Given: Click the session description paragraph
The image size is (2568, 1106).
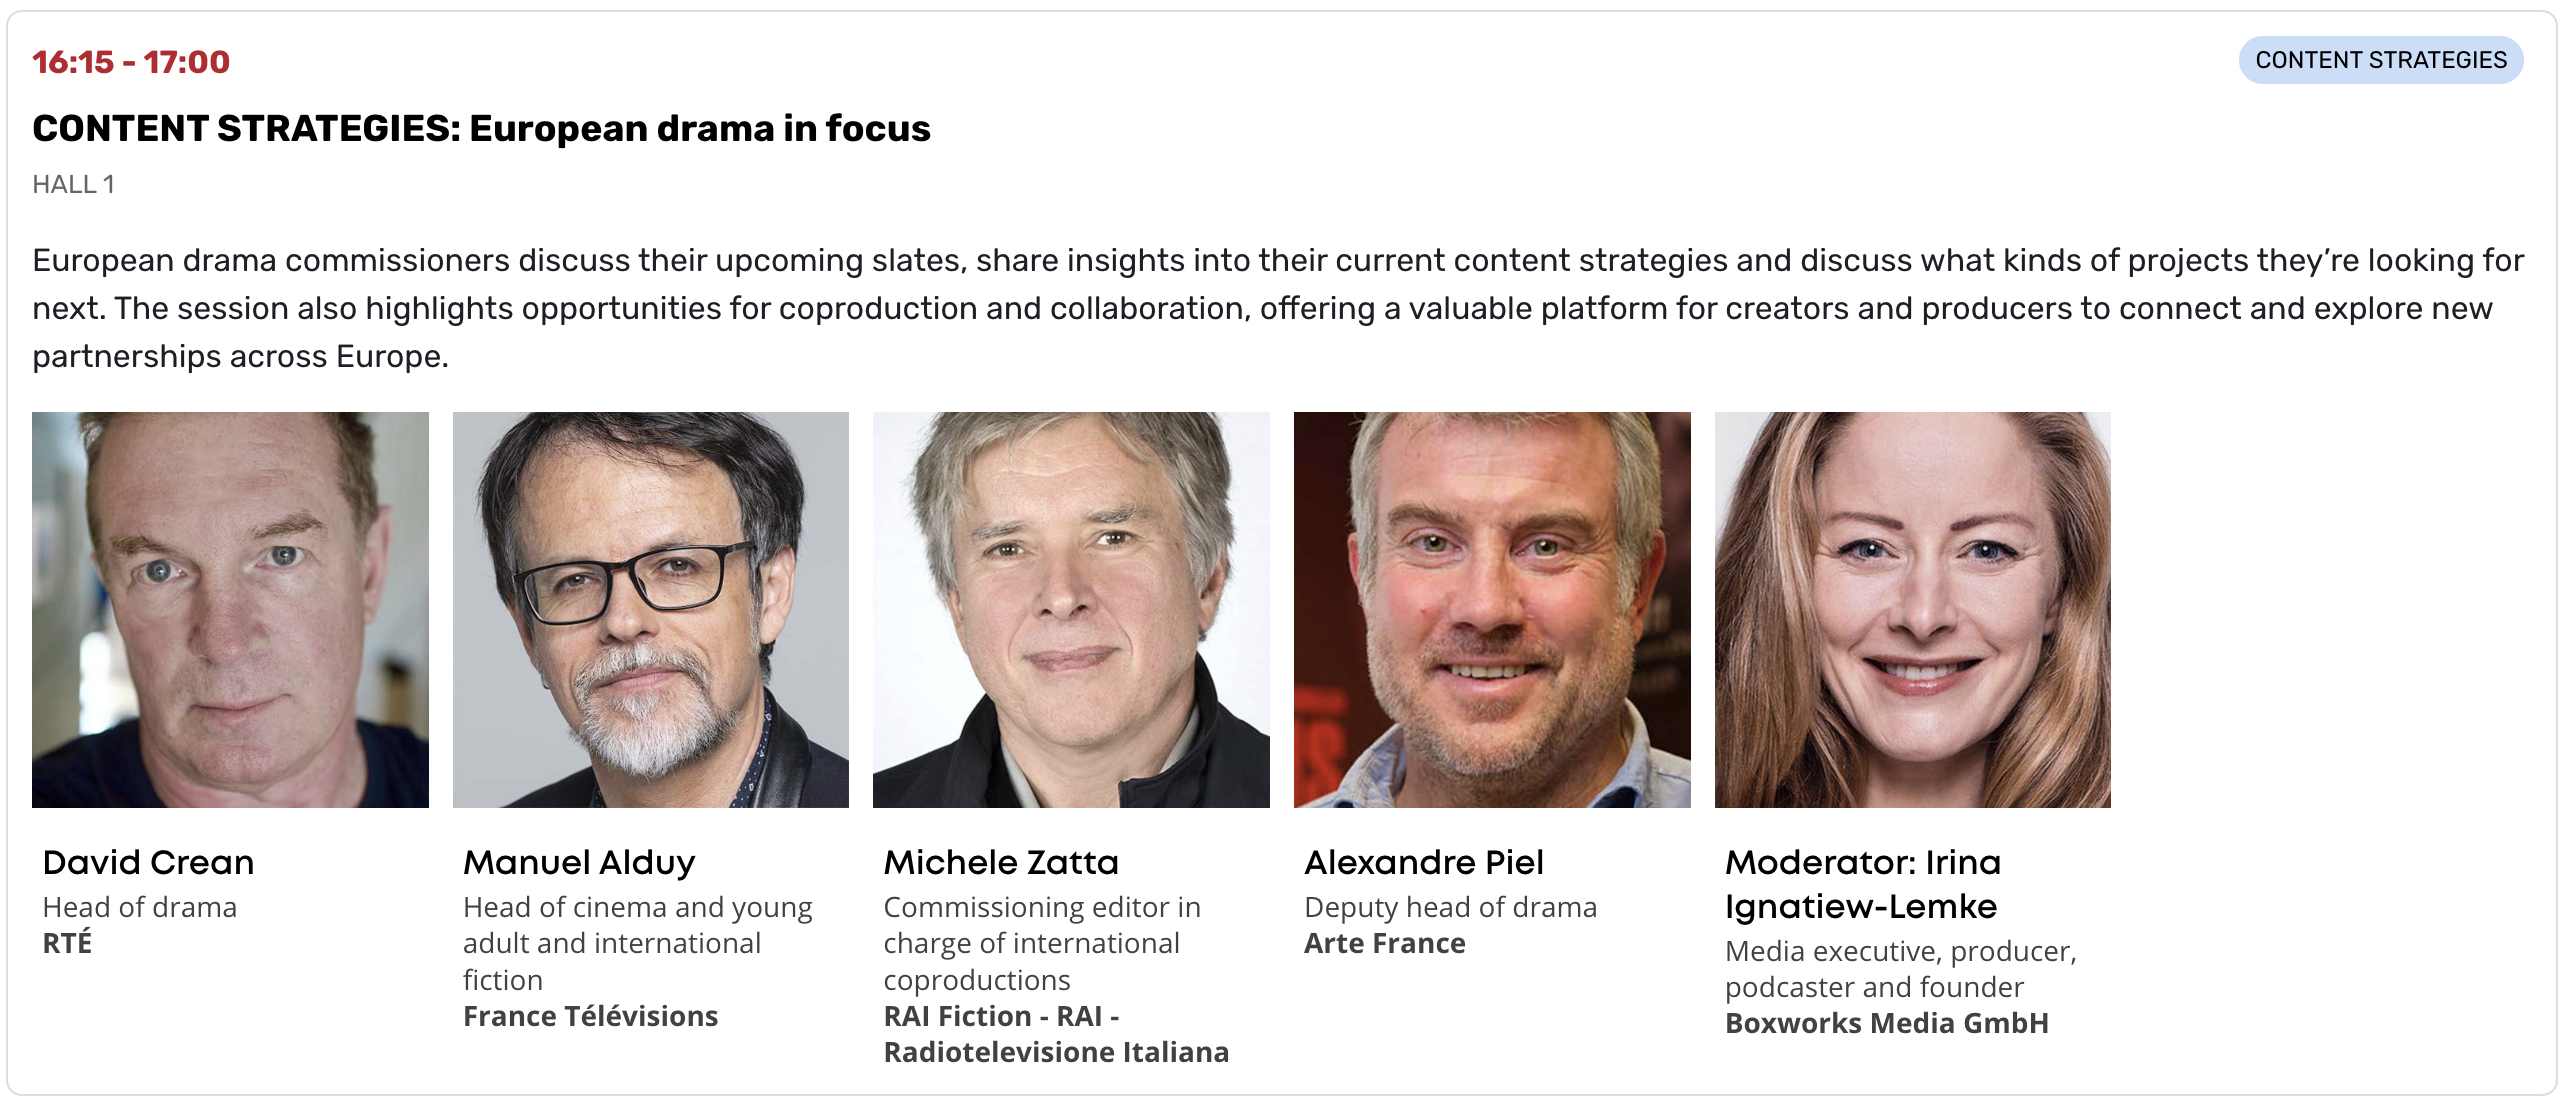Looking at the screenshot, I should click(x=1278, y=308).
